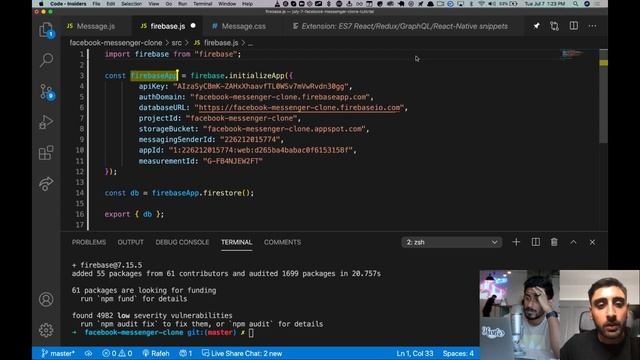
Task: Open the Search view in the activity bar
Action: [x=46, y=60]
